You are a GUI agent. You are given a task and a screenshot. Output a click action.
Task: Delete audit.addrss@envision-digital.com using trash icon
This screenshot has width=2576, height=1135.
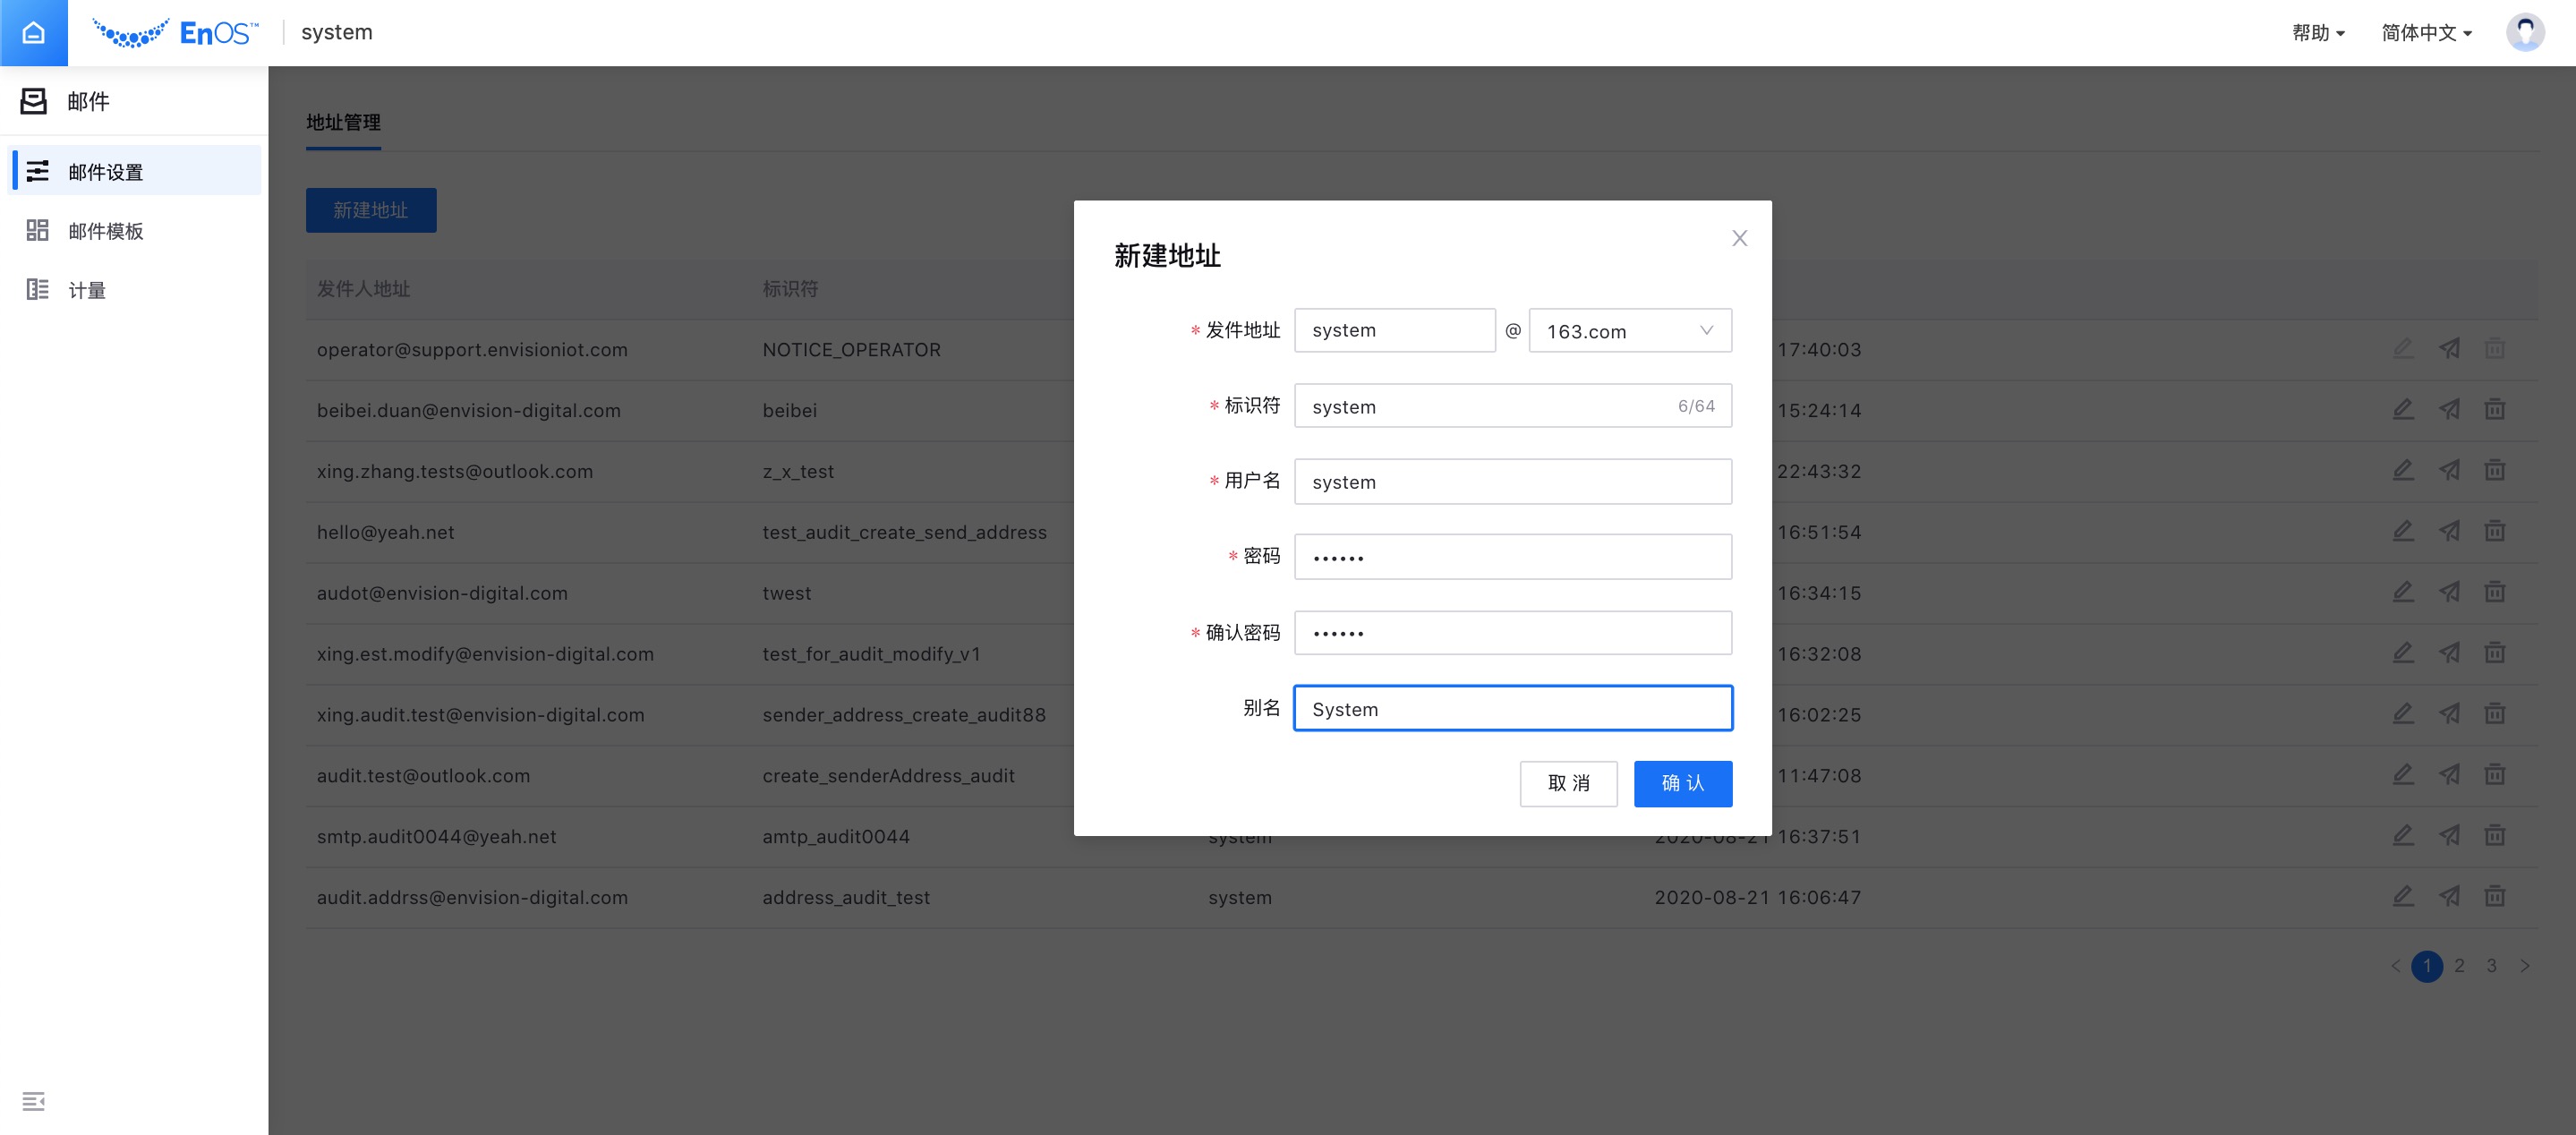tap(2494, 896)
